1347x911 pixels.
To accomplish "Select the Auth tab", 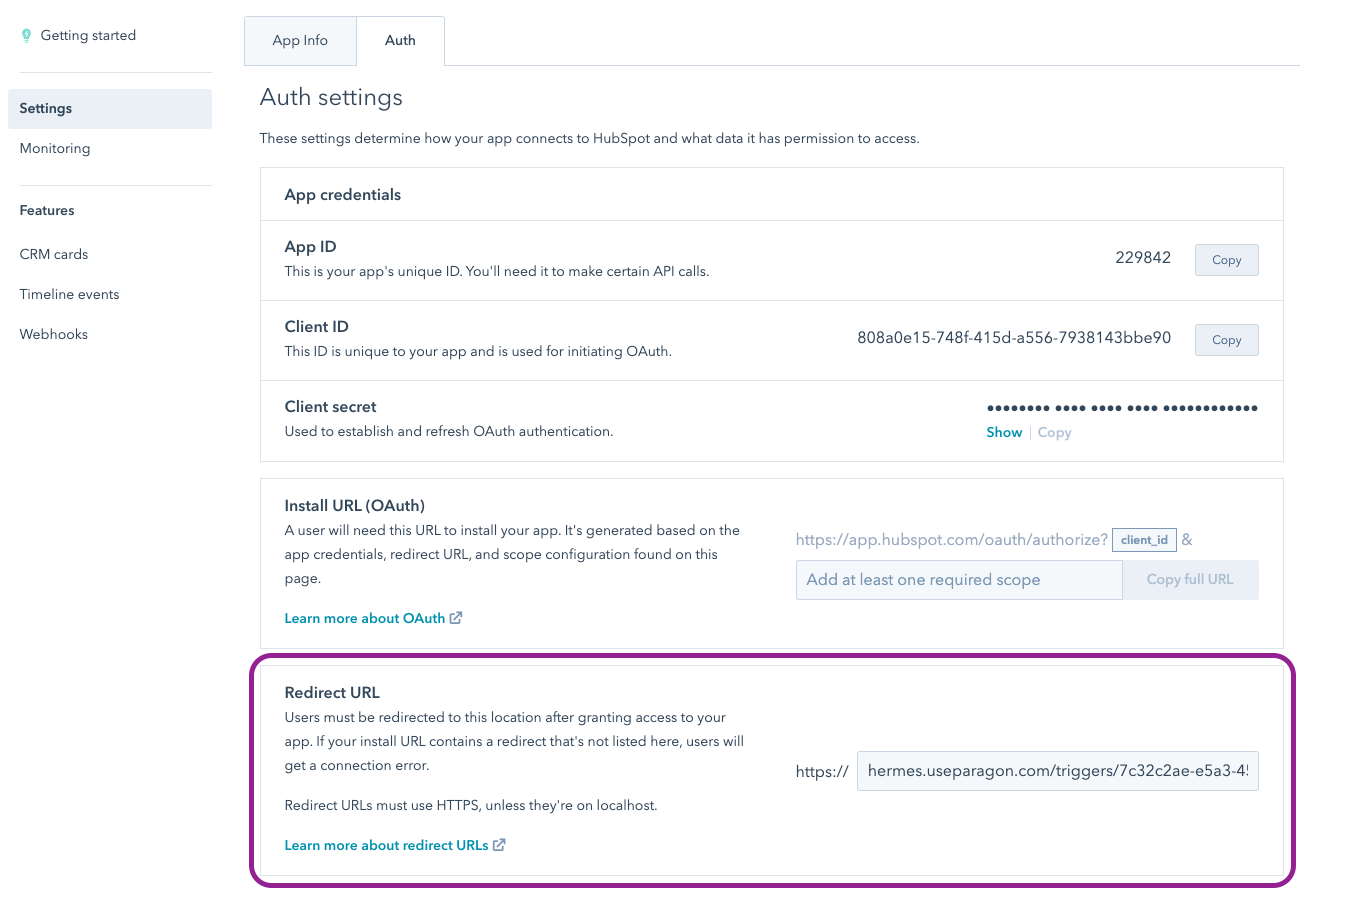I will 400,41.
